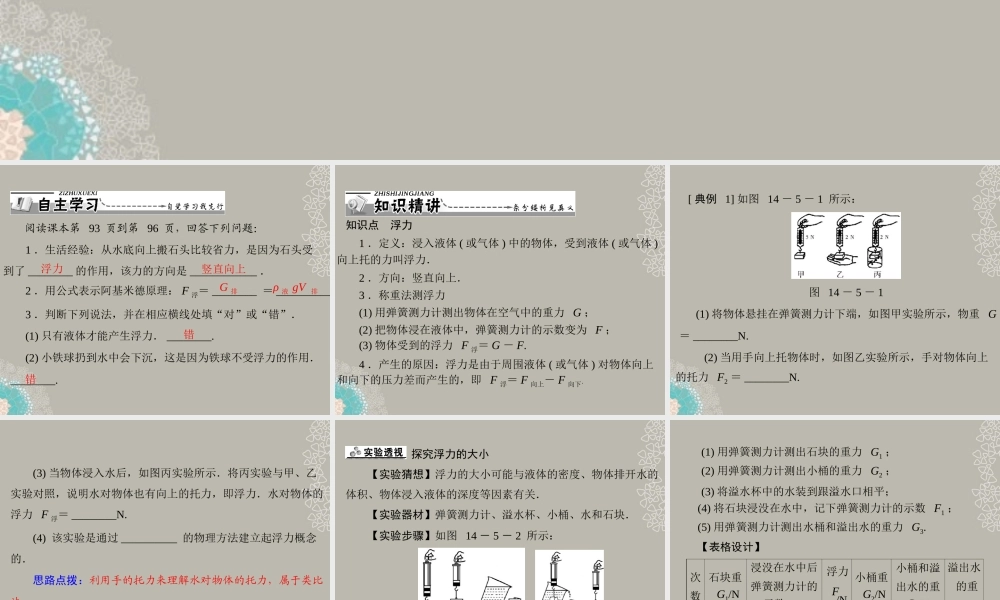The height and width of the screenshot is (600, 1000).
Task: Click the 自主学习 banner title
Action: [68, 205]
